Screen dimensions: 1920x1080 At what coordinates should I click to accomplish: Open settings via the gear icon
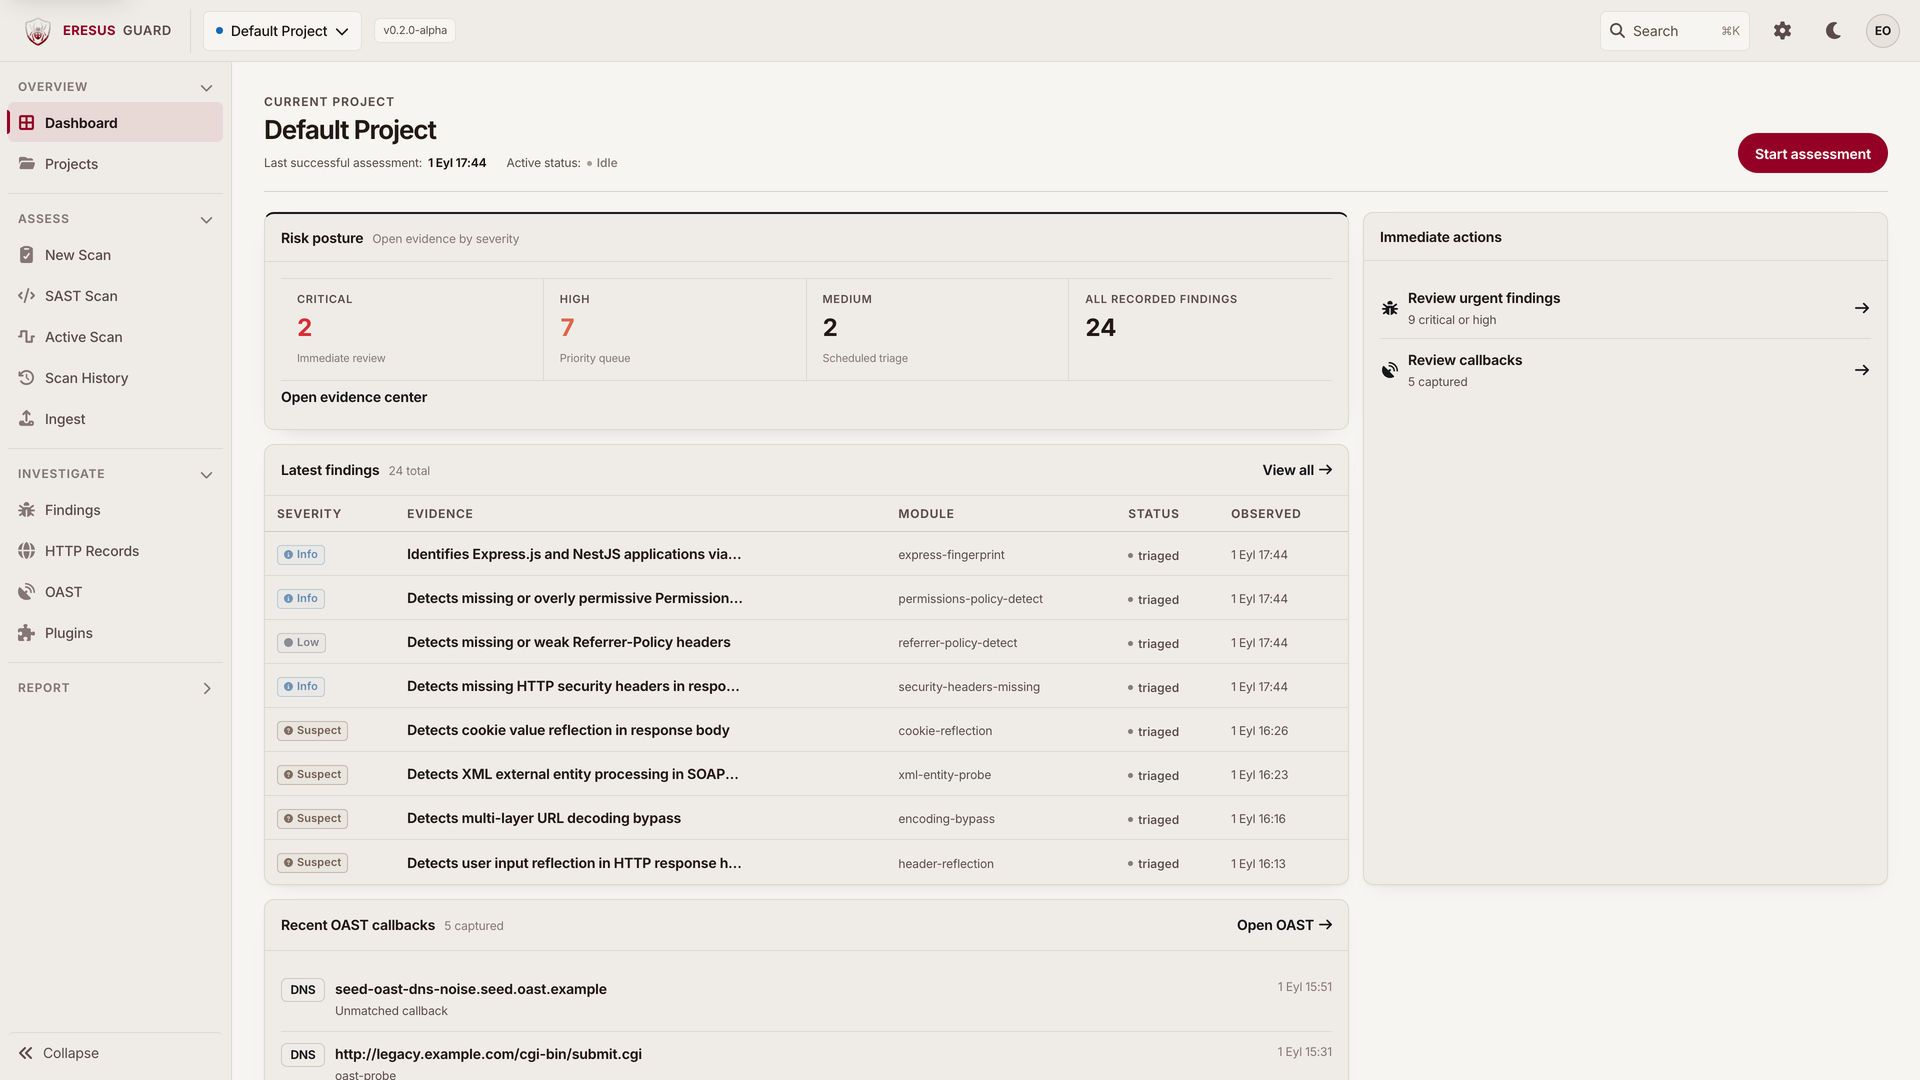pos(1782,31)
